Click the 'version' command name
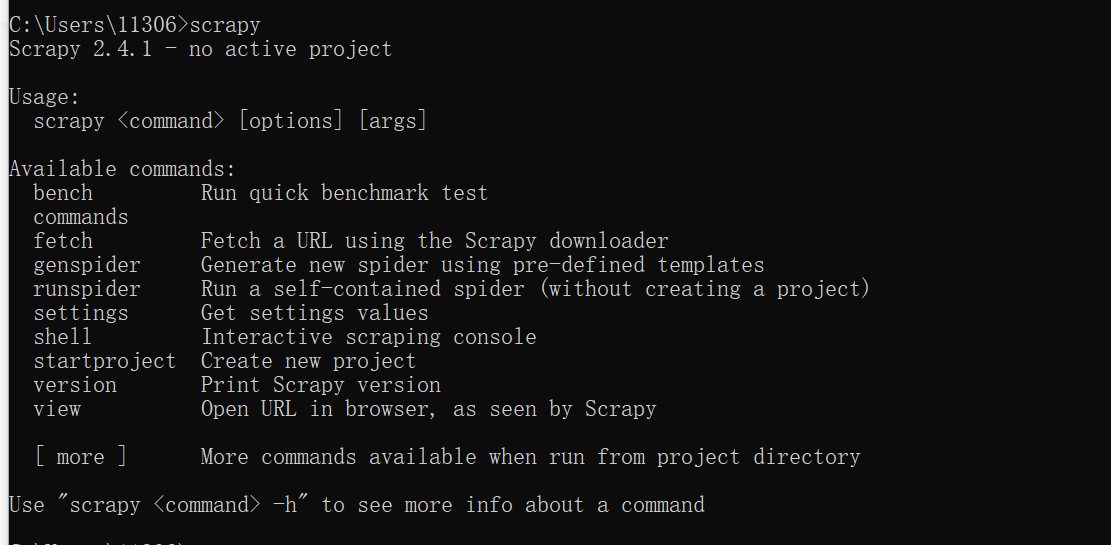The width and height of the screenshot is (1111, 545). click(x=75, y=386)
